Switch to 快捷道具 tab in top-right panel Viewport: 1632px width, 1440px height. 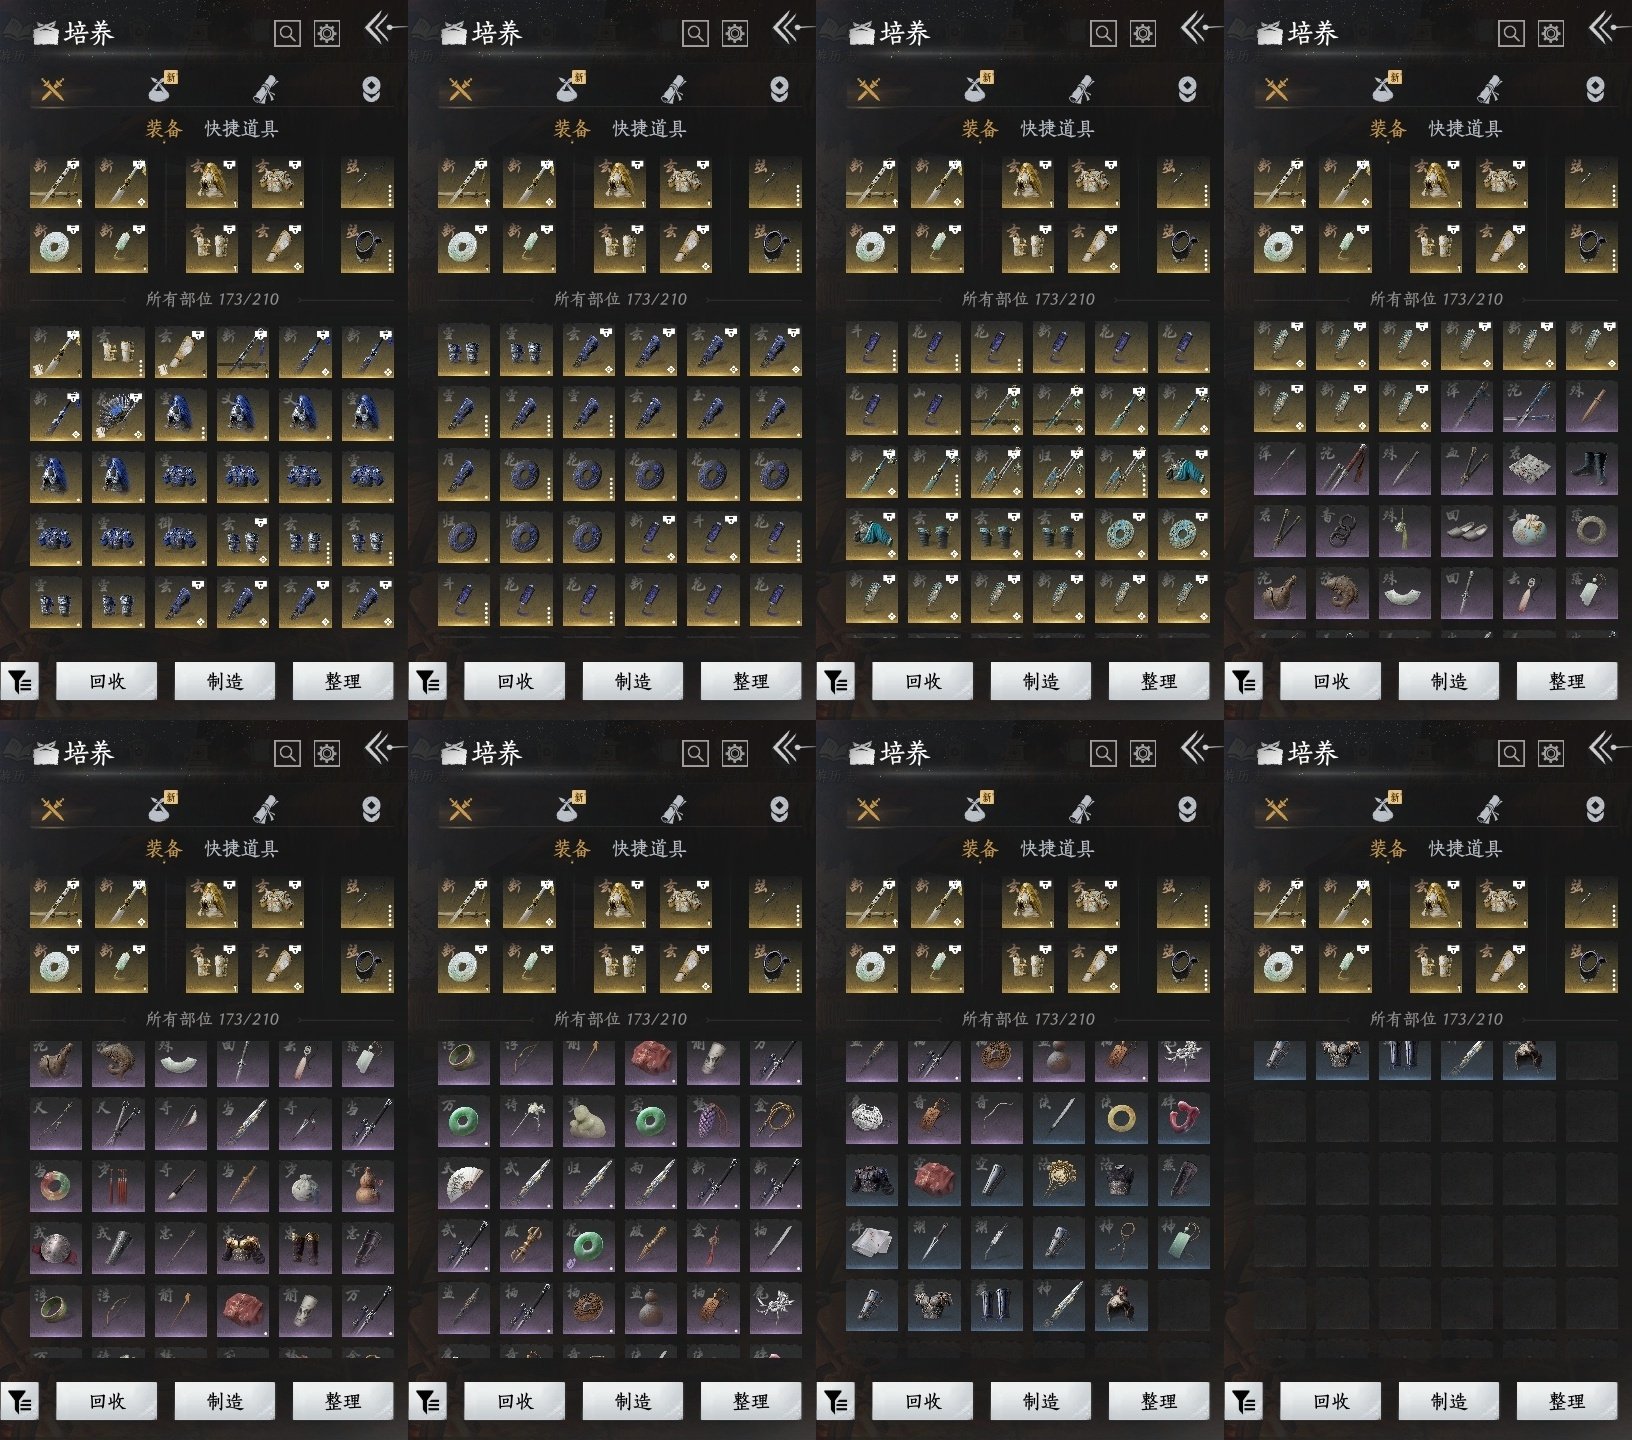point(1465,129)
